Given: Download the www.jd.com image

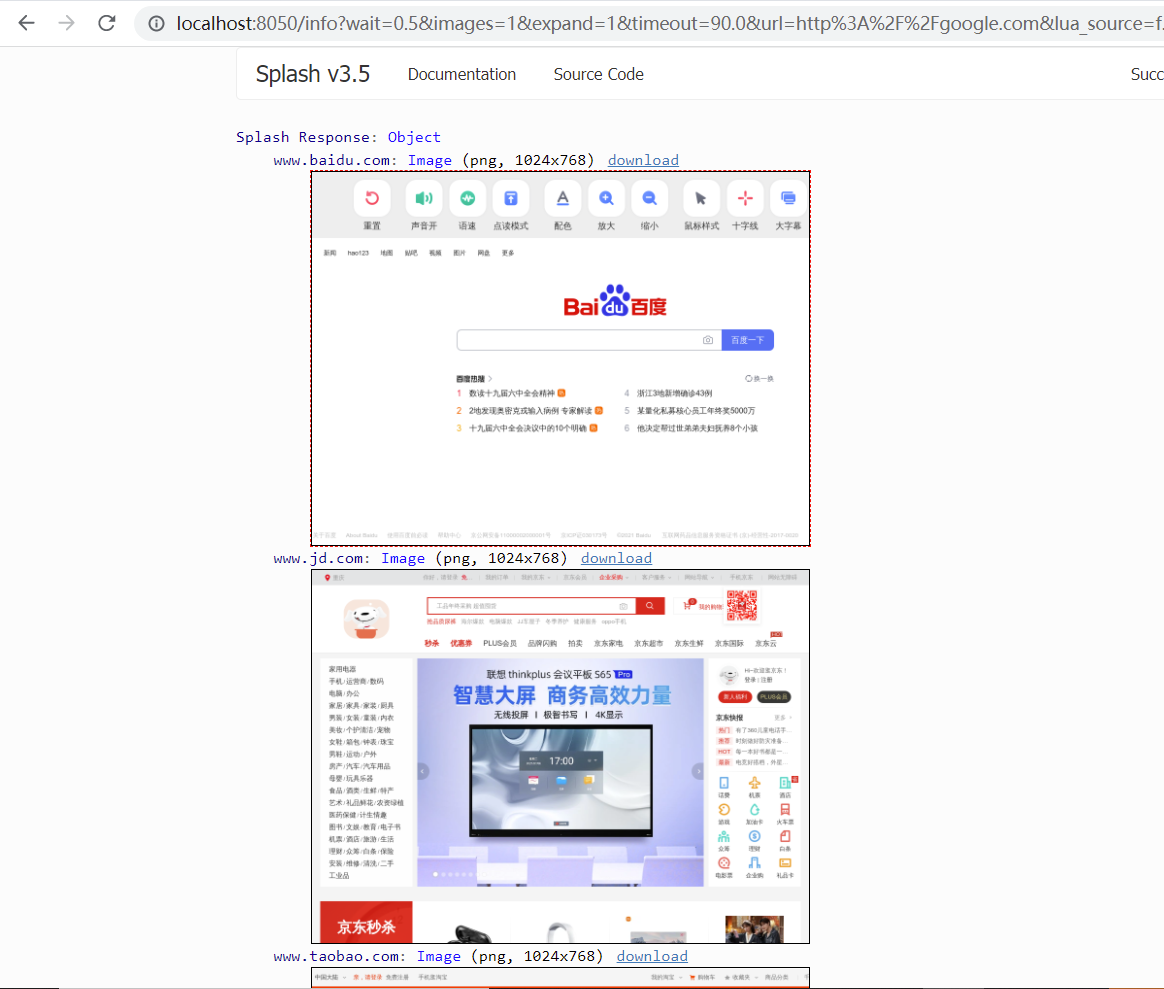Looking at the screenshot, I should coord(616,558).
